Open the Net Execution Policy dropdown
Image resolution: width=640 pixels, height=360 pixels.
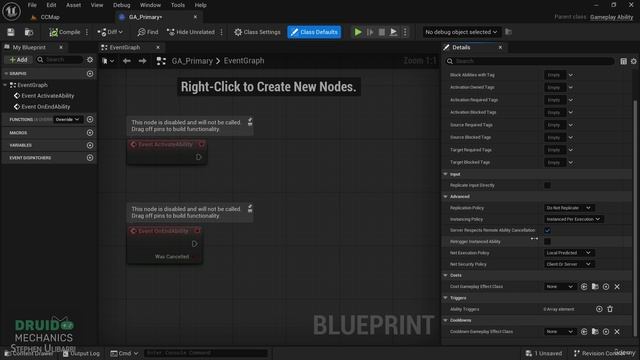pyautogui.click(x=569, y=253)
